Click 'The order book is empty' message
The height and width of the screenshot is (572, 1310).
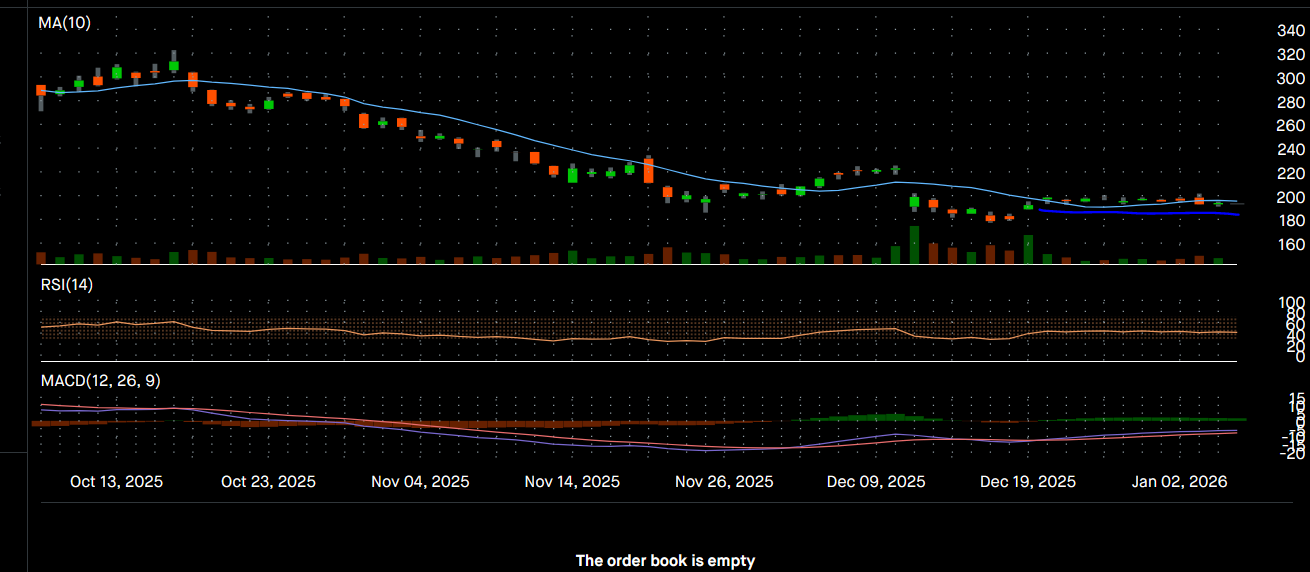(665, 561)
